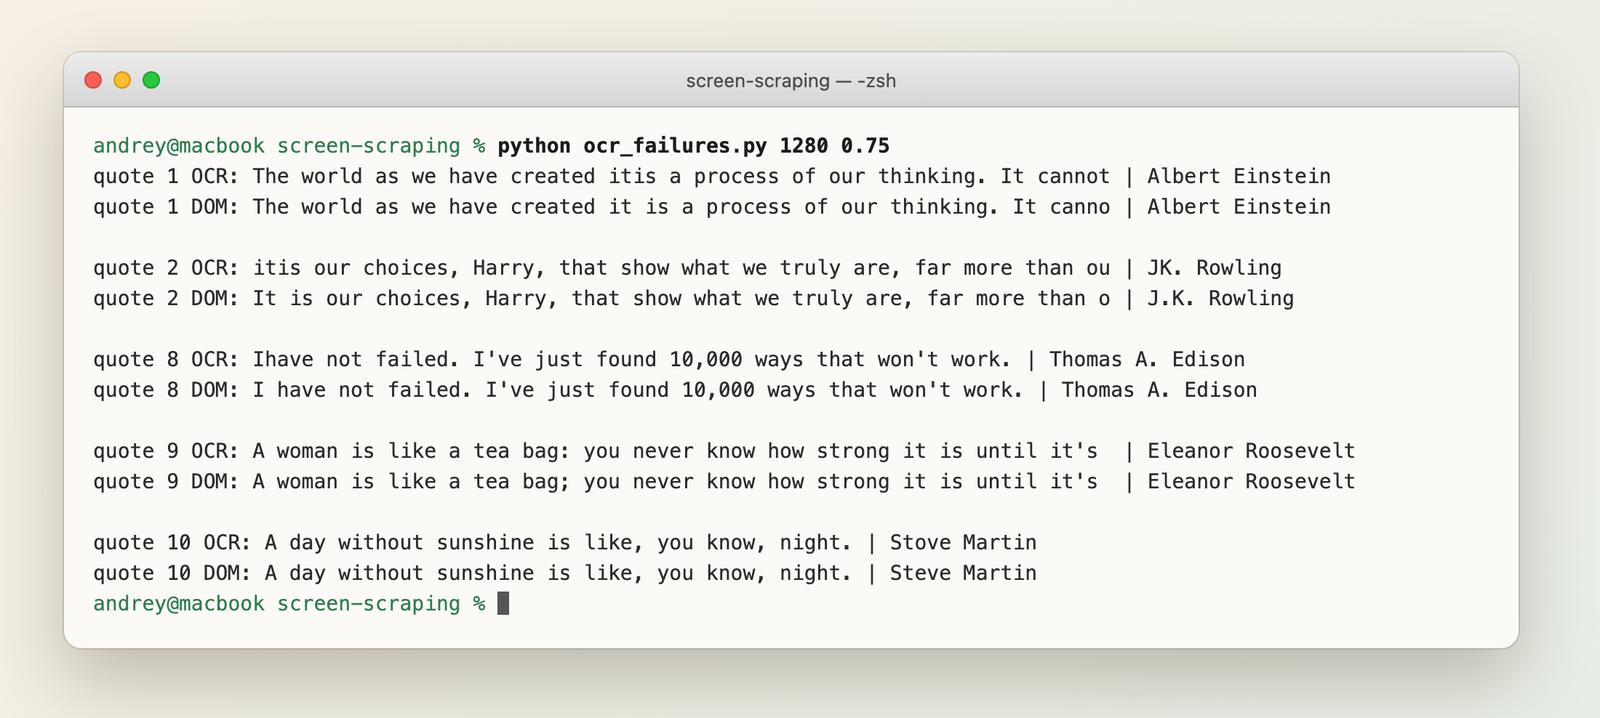Click the window title 'screen-scraping — -zsh'
The image size is (1600, 718).
pos(791,80)
